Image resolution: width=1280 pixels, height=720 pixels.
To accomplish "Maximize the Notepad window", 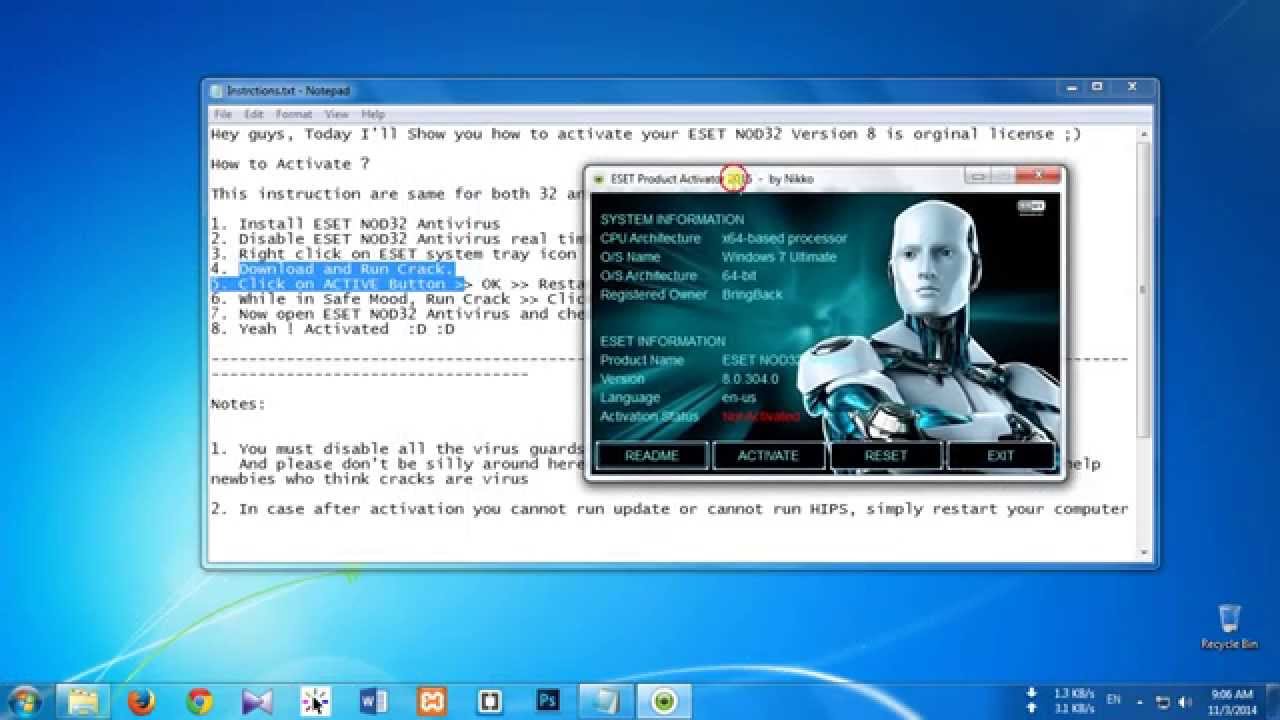I will click(x=1096, y=88).
